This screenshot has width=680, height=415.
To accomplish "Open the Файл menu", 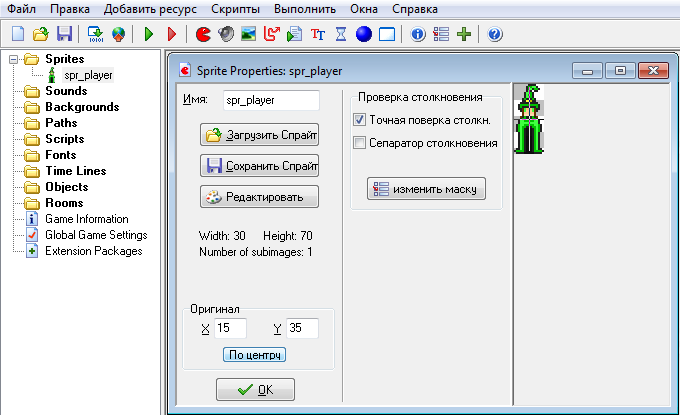I will point(22,9).
